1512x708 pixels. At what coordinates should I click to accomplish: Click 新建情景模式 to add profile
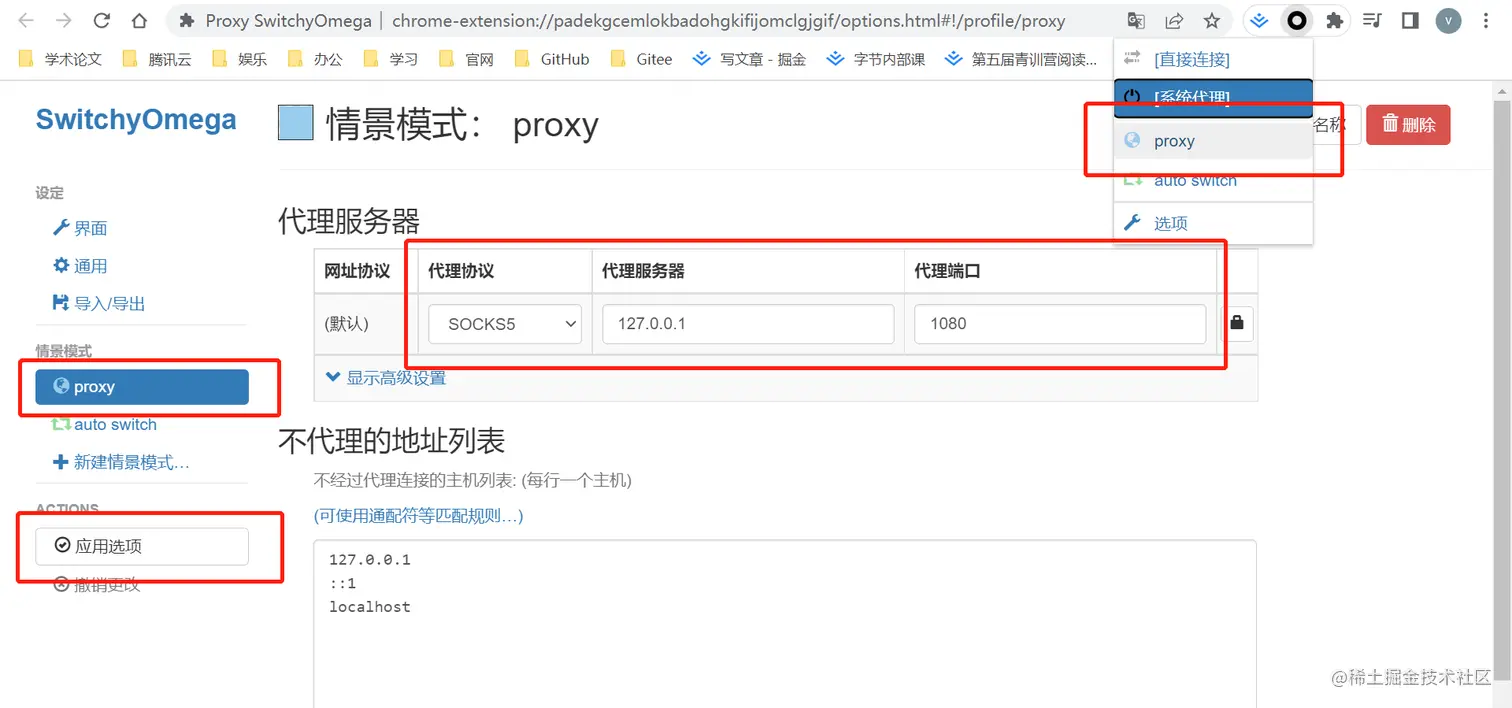pyautogui.click(x=121, y=462)
